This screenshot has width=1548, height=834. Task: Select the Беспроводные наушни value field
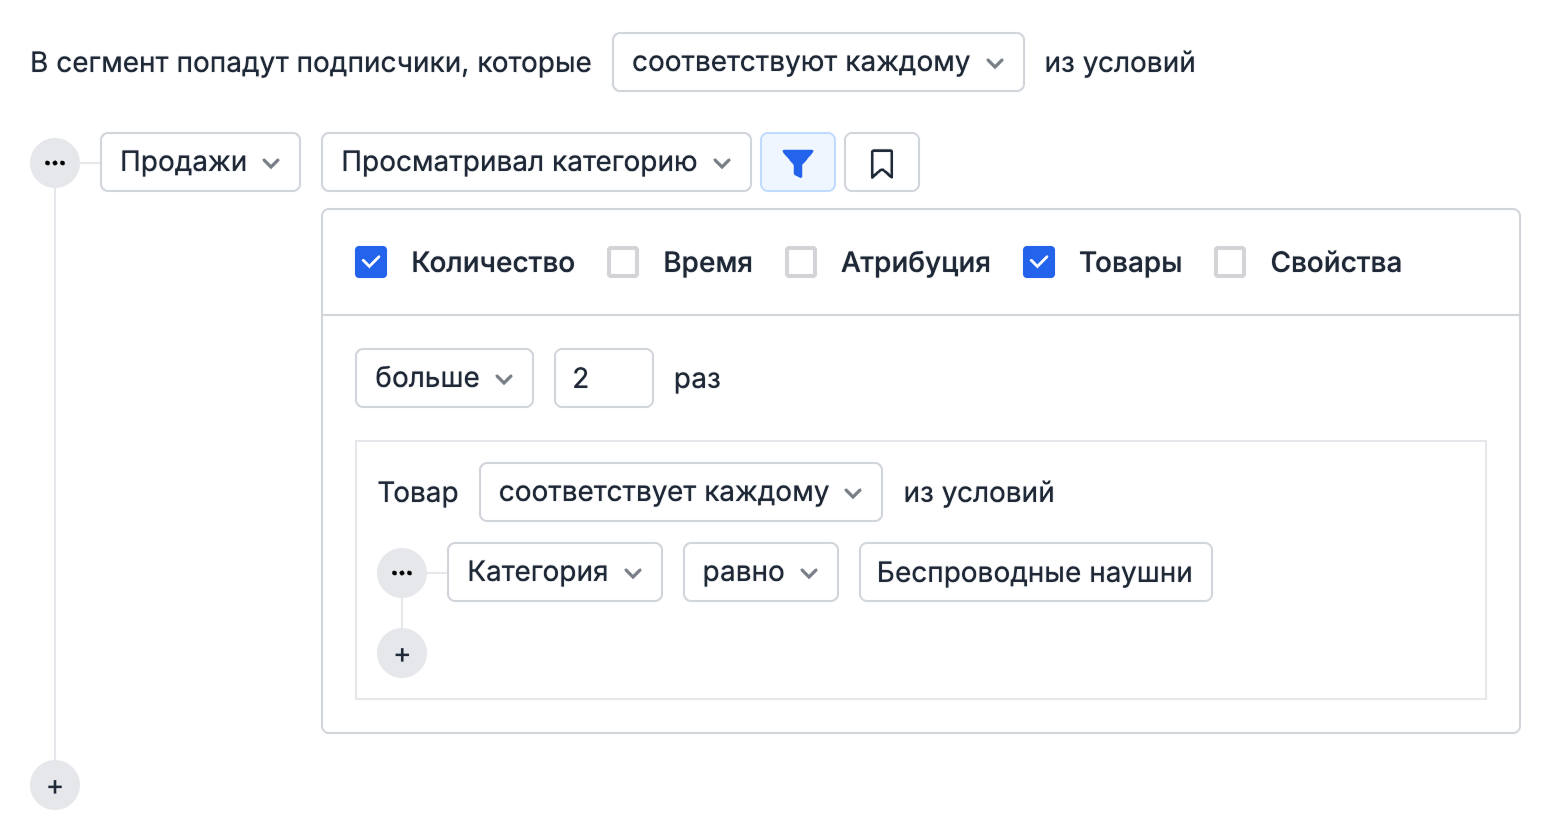(1035, 572)
